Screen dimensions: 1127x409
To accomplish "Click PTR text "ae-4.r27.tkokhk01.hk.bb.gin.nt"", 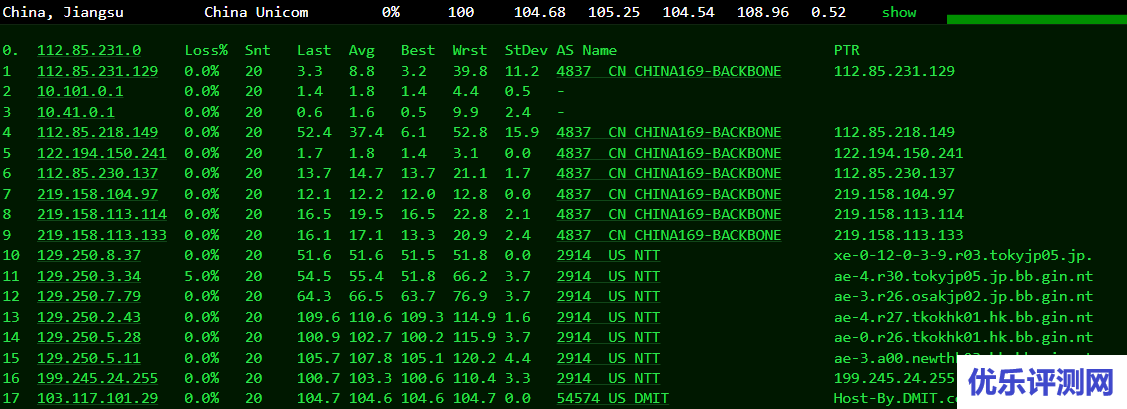I will point(963,317).
